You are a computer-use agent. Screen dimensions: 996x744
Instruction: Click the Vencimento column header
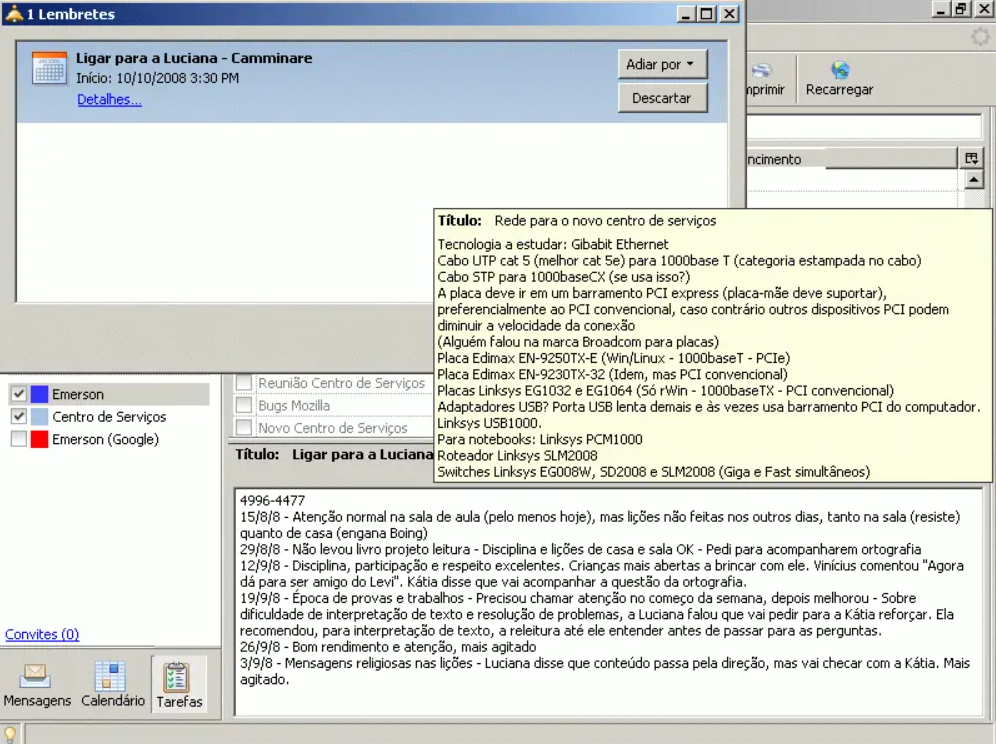pos(851,159)
